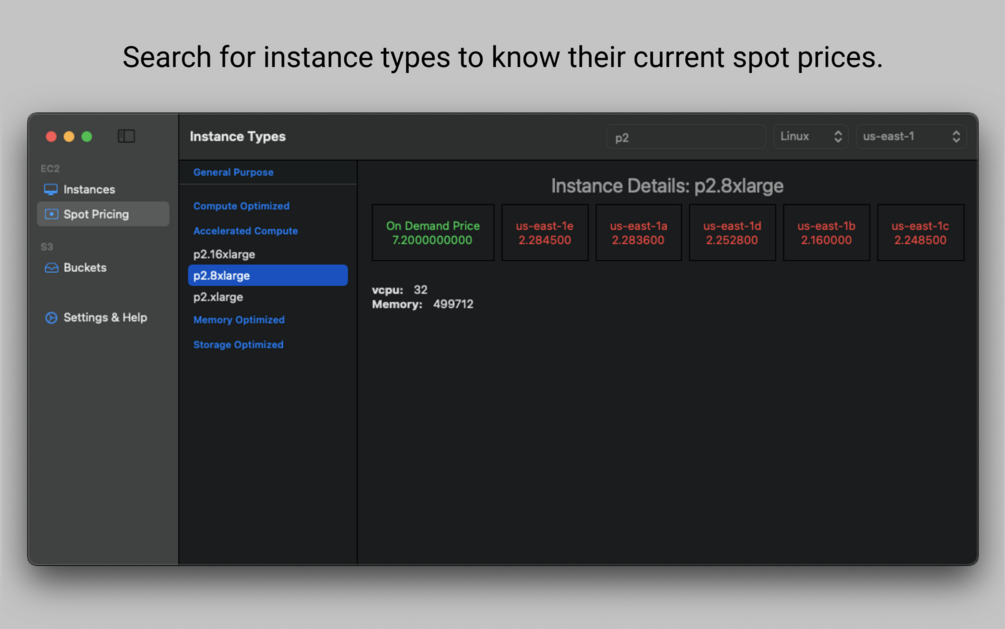Click the us-east-1b spot price box
Image resolution: width=1005 pixels, height=629 pixels.
click(x=826, y=233)
